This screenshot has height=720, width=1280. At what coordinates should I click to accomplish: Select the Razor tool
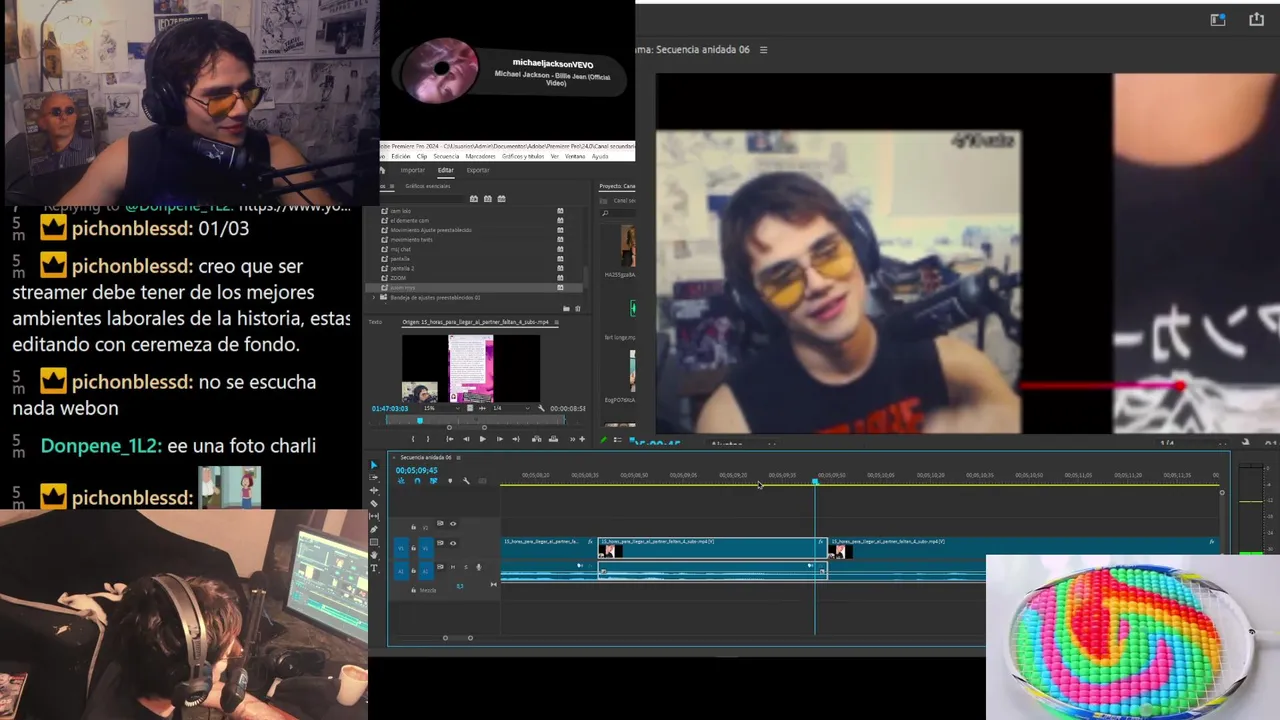tap(374, 503)
